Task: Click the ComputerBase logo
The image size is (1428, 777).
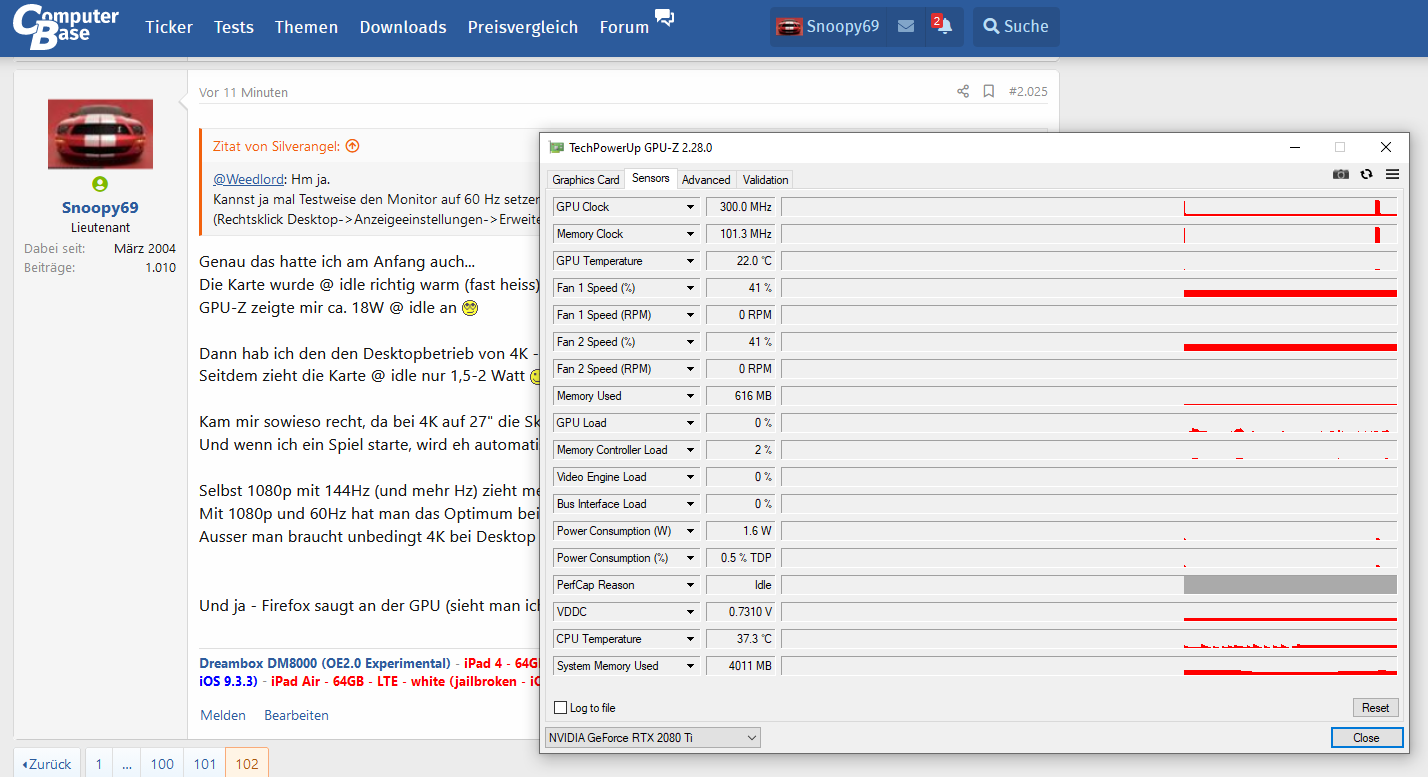Action: click(x=66, y=28)
